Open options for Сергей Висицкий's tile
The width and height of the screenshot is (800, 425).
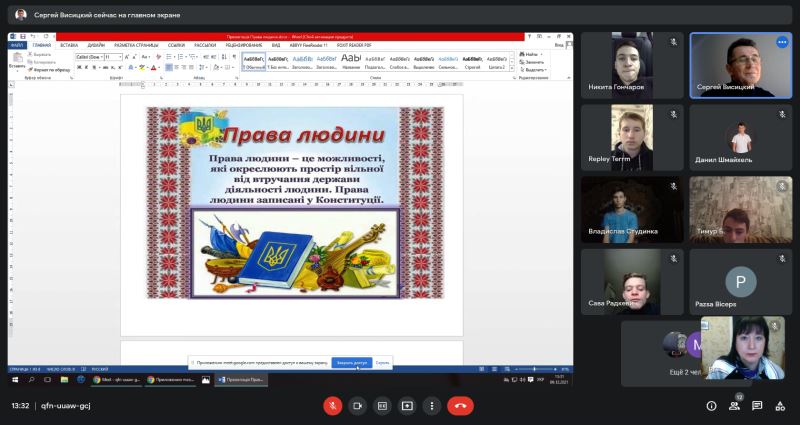(x=782, y=42)
